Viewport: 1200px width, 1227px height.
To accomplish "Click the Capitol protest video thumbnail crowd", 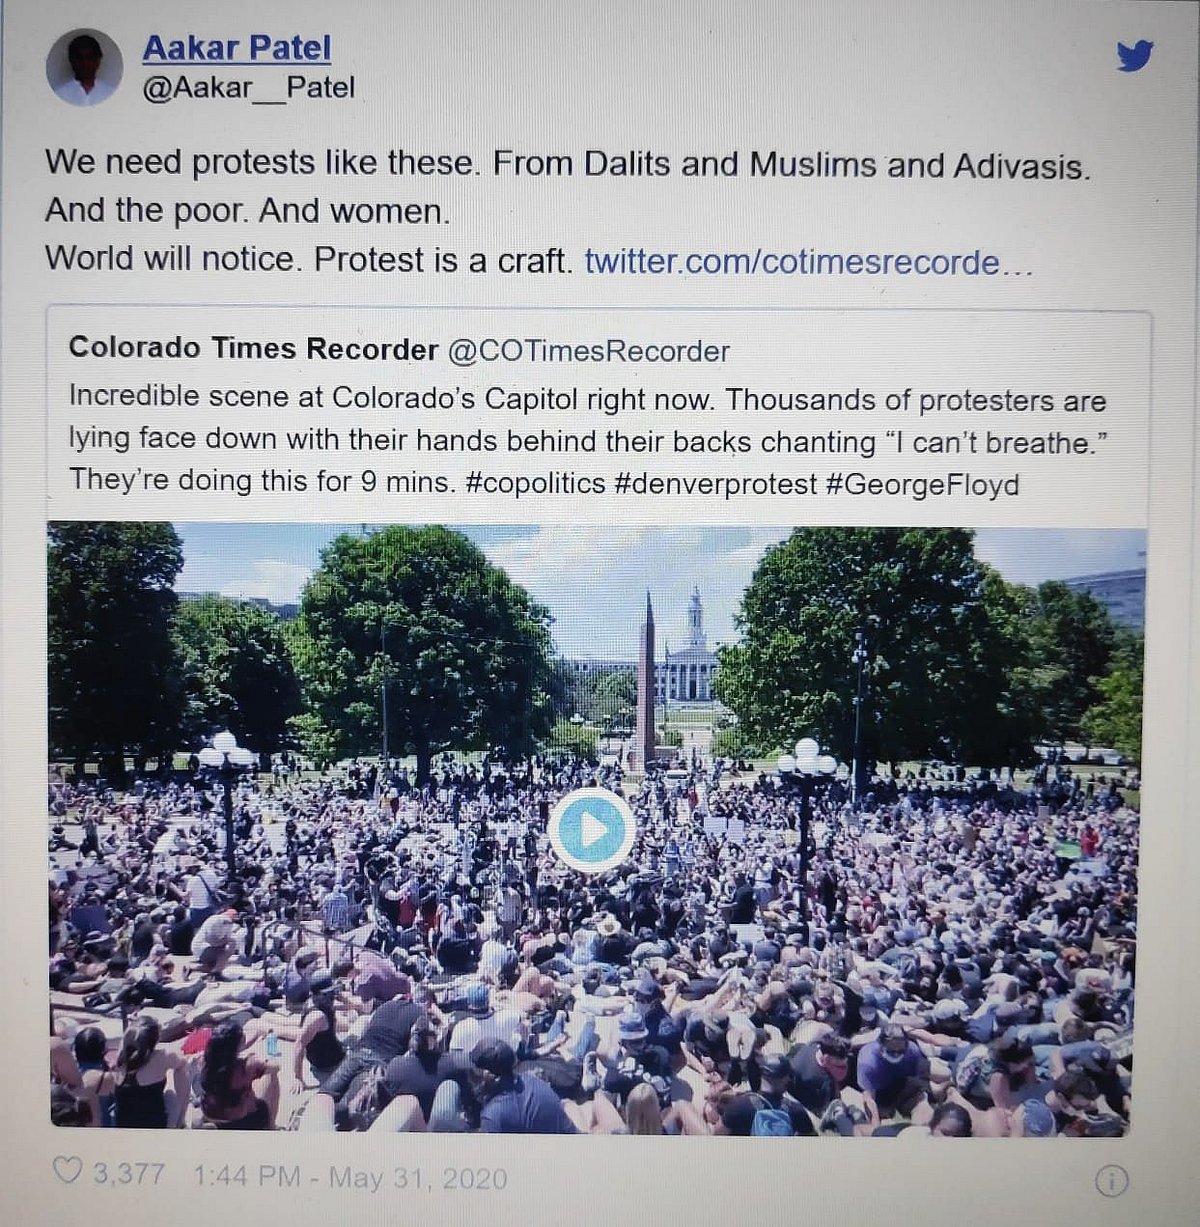I will tap(590, 960).
